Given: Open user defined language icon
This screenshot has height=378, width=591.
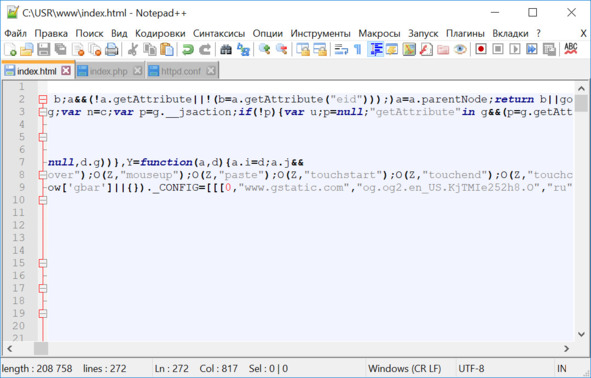Looking at the screenshot, I should 392,49.
